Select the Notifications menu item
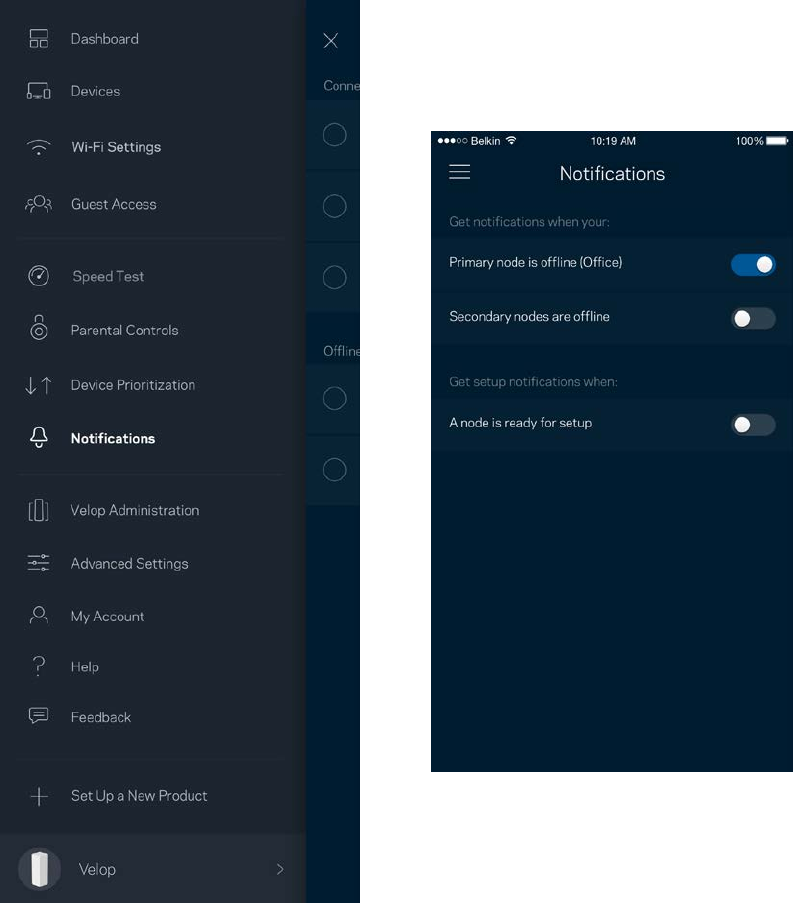The height and width of the screenshot is (903, 793). click(113, 438)
